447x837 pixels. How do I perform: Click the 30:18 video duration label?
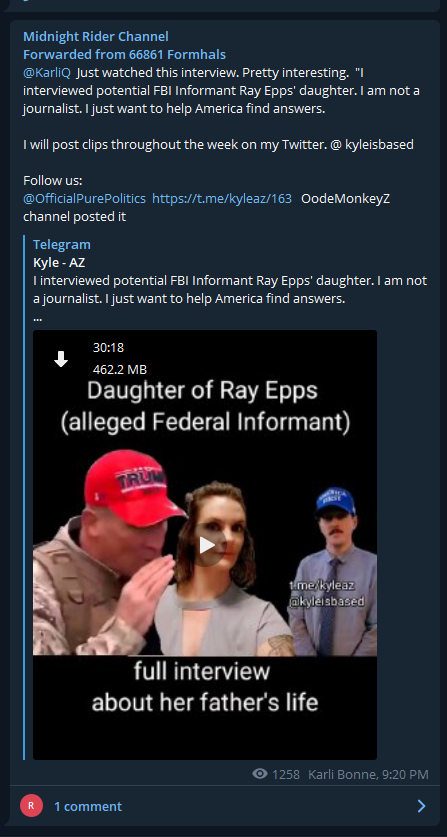tap(108, 348)
